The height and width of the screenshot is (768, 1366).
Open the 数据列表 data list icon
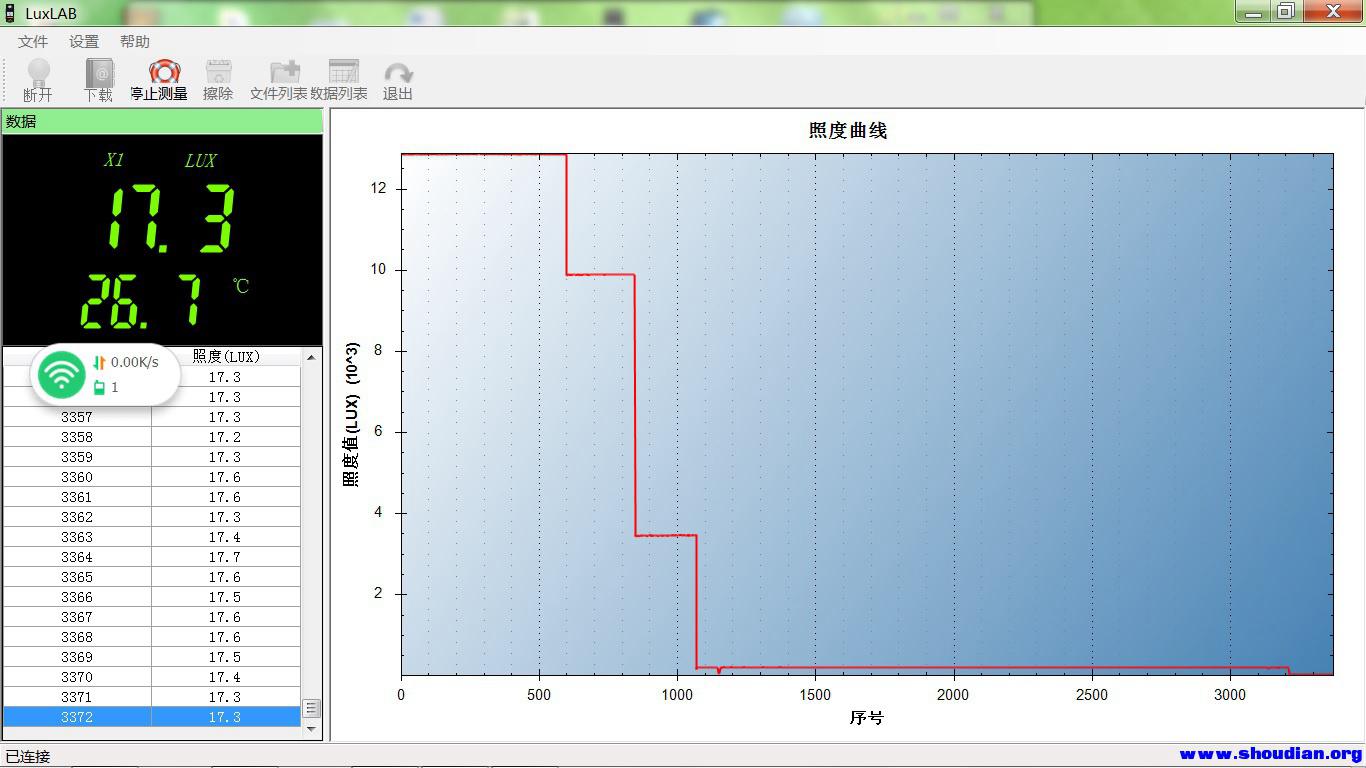coord(338,80)
